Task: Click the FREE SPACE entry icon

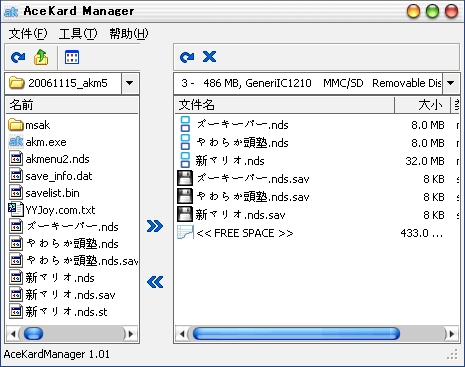Action: [x=185, y=233]
